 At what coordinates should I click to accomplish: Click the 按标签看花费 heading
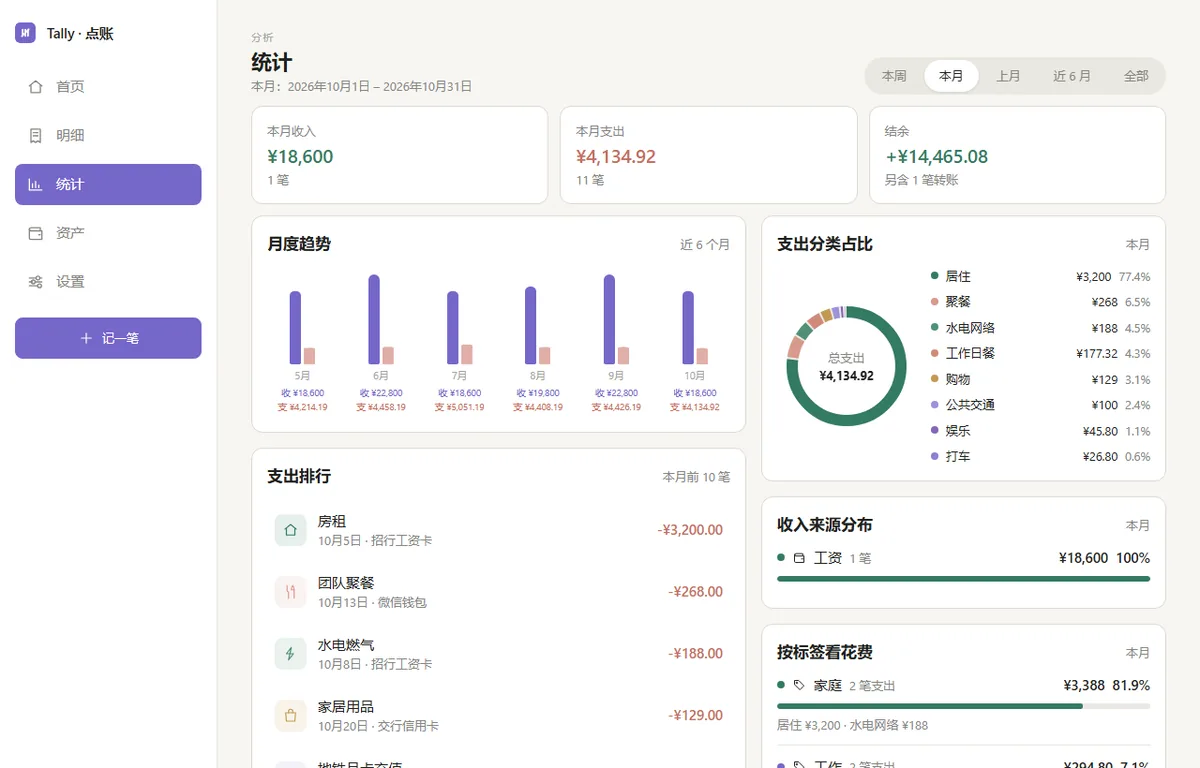tap(825, 652)
